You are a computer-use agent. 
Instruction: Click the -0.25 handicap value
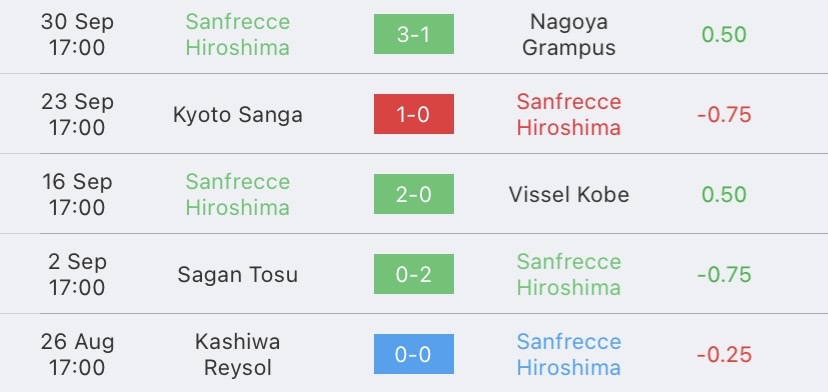[724, 354]
